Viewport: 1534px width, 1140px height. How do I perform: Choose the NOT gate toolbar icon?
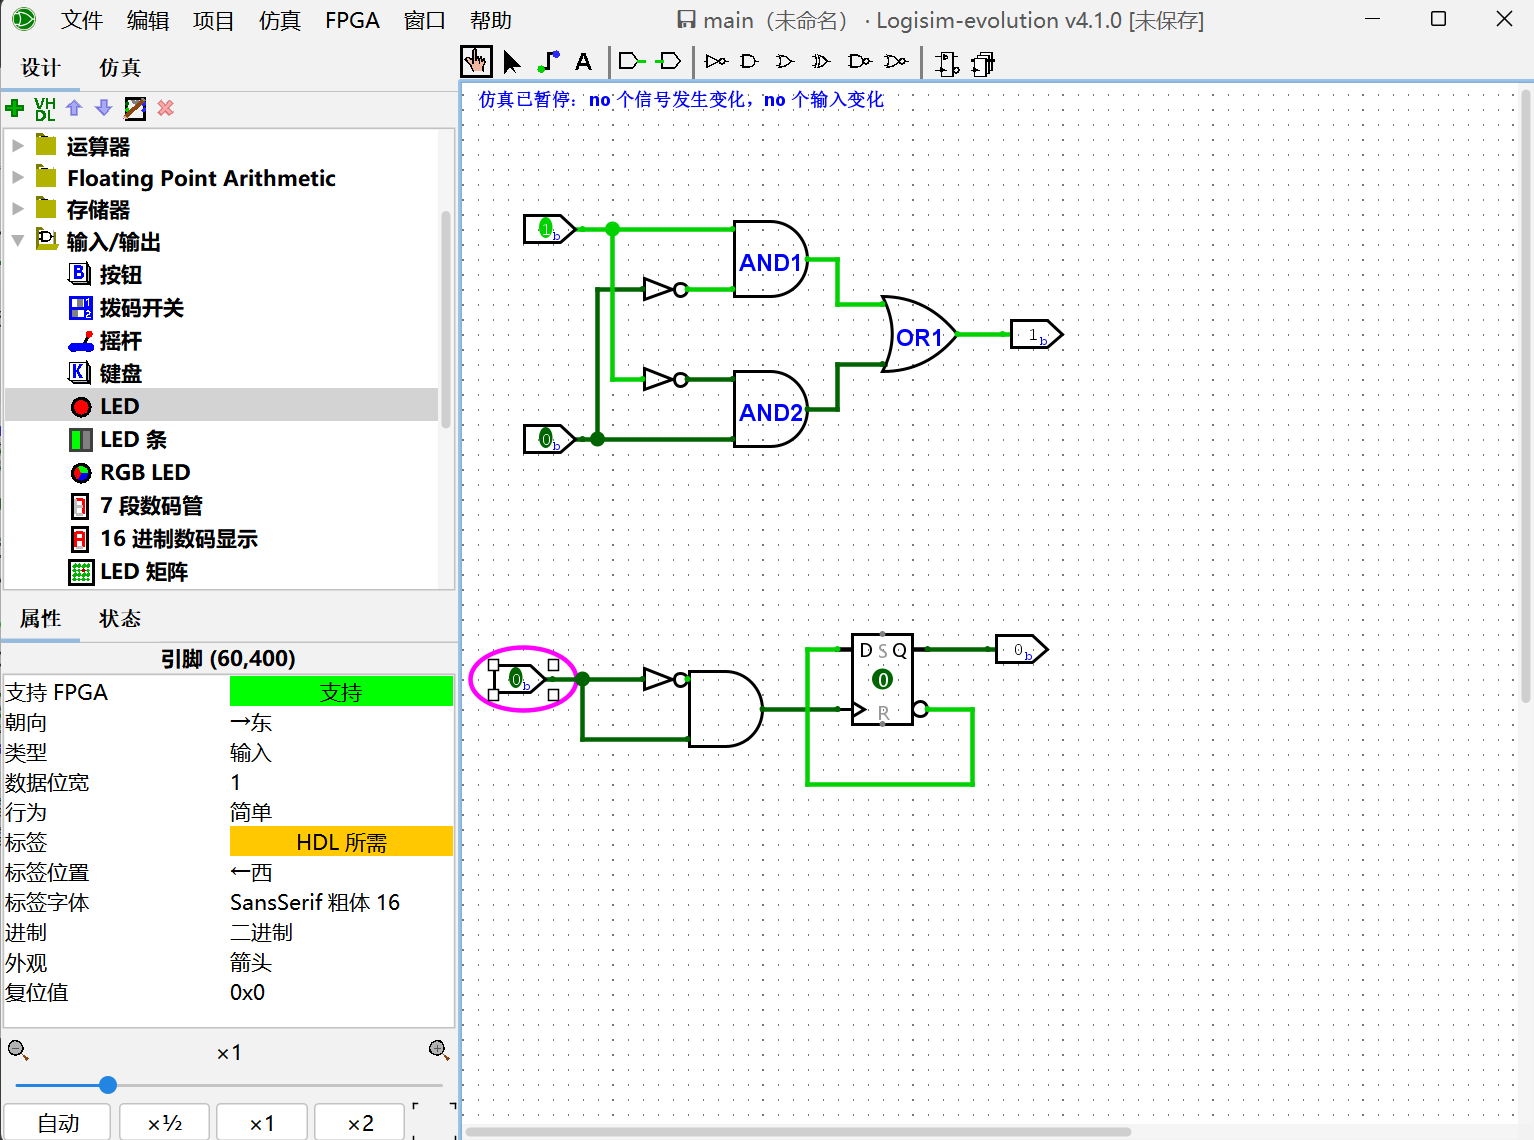716,62
